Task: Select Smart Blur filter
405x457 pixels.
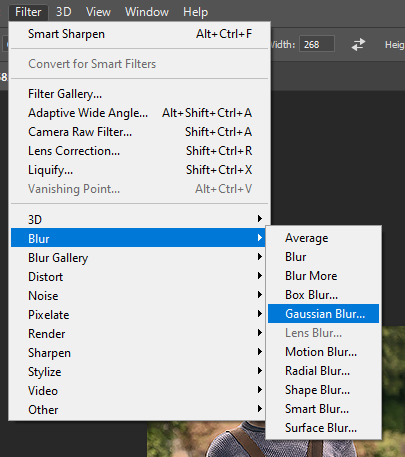Action: 323,409
